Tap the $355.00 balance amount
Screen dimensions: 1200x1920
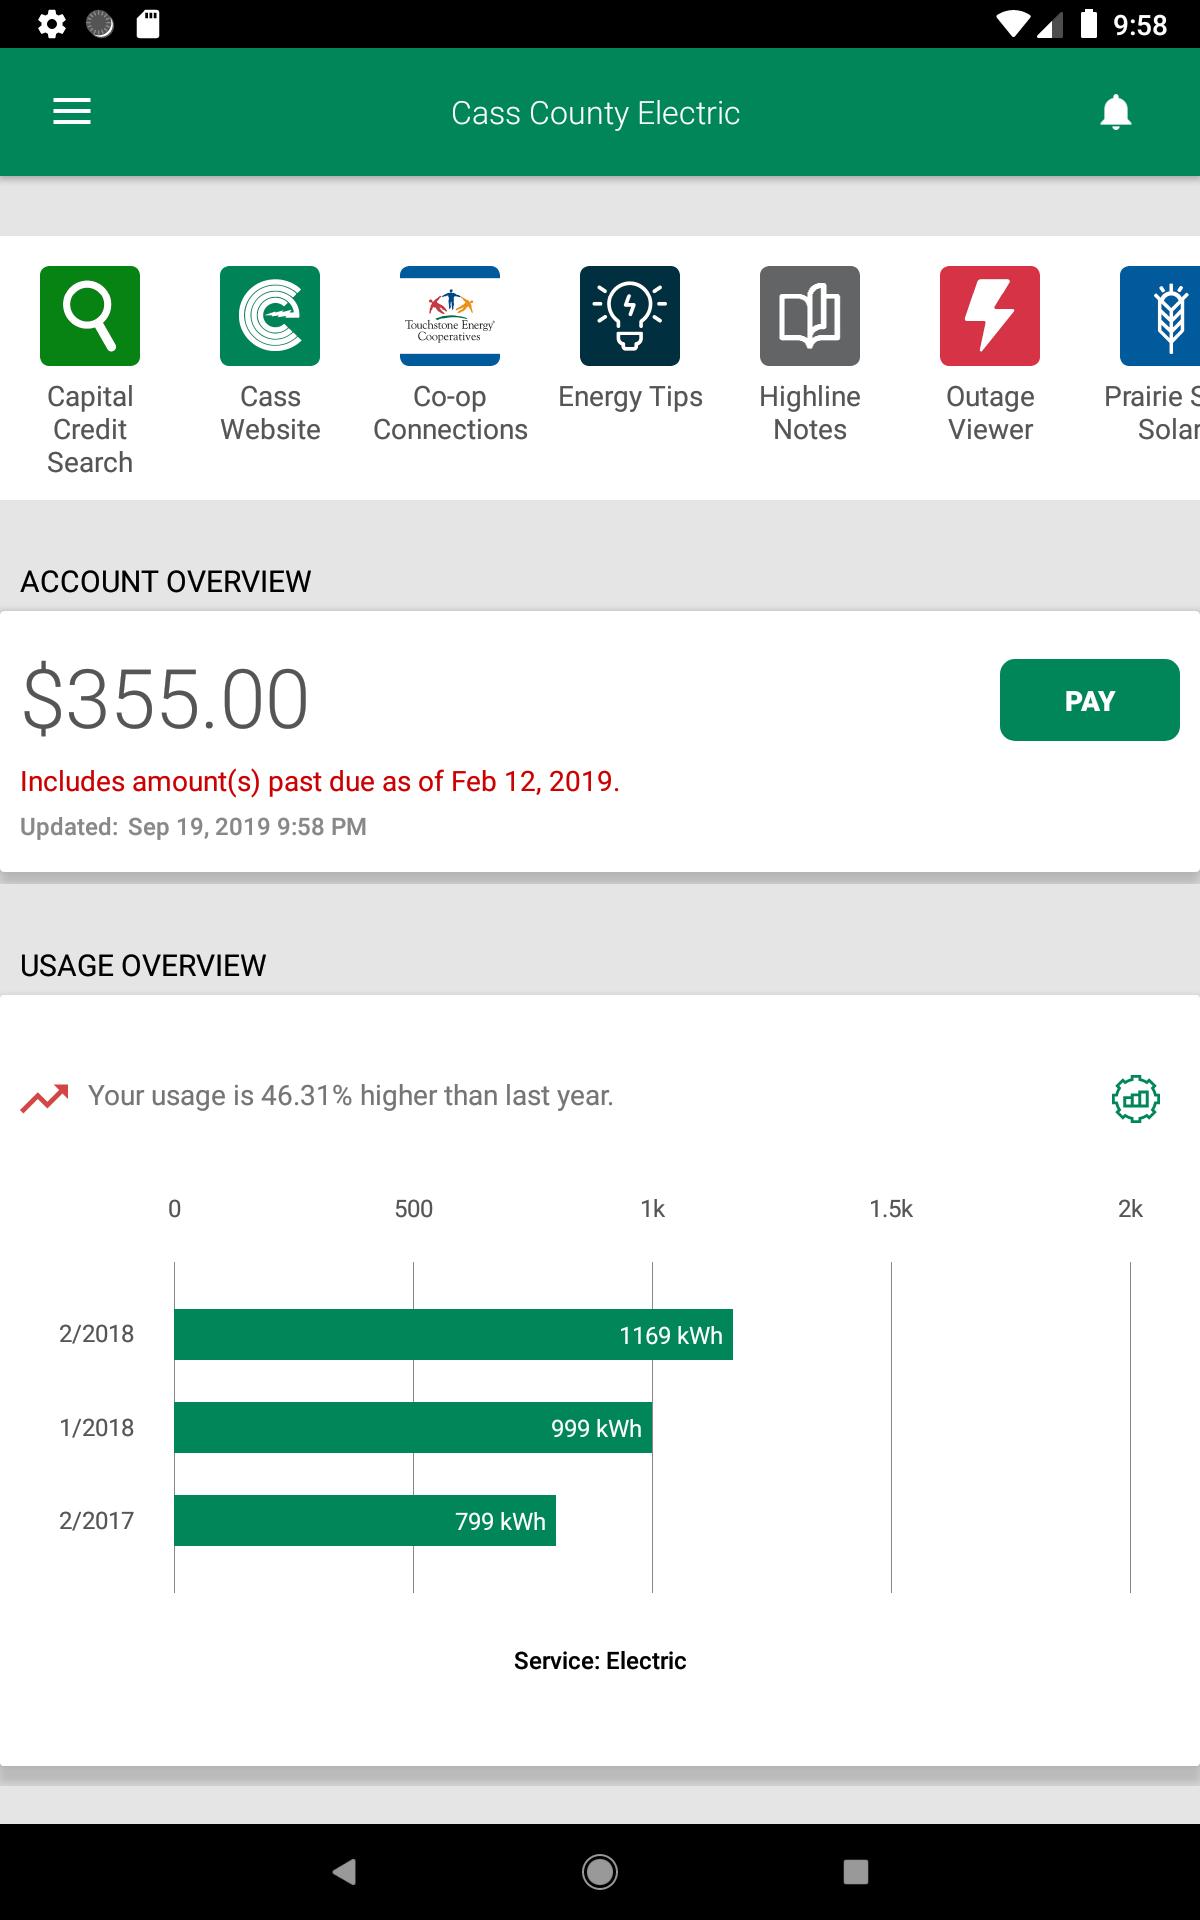[165, 699]
